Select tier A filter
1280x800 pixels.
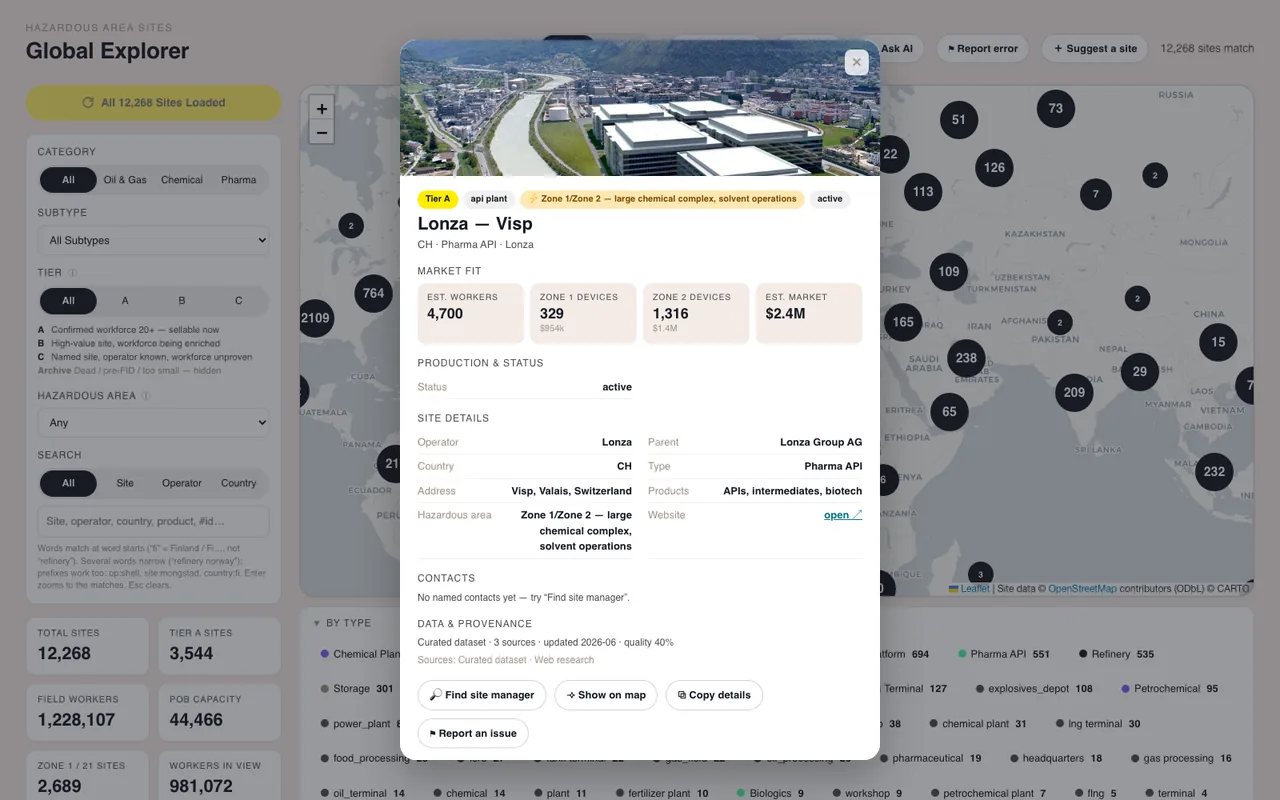click(x=125, y=300)
